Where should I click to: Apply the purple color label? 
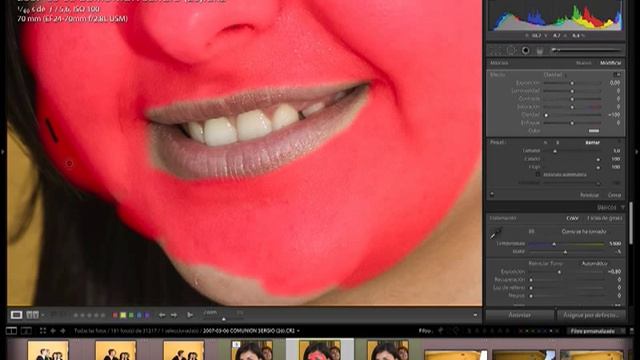(147, 315)
